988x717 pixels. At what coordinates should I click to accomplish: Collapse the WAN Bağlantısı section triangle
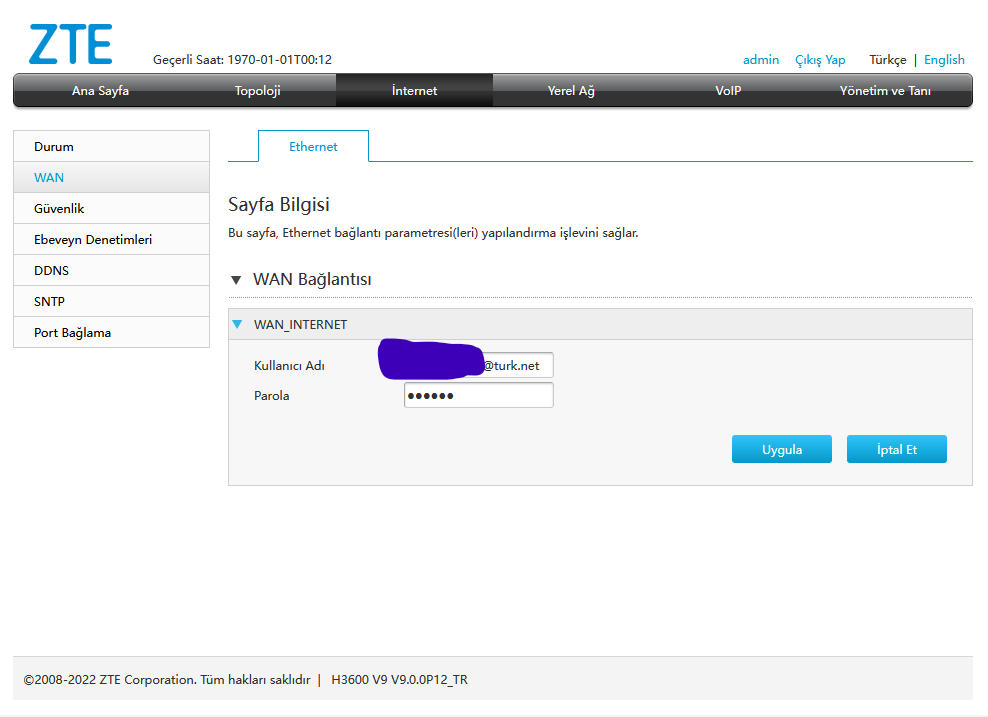click(236, 280)
